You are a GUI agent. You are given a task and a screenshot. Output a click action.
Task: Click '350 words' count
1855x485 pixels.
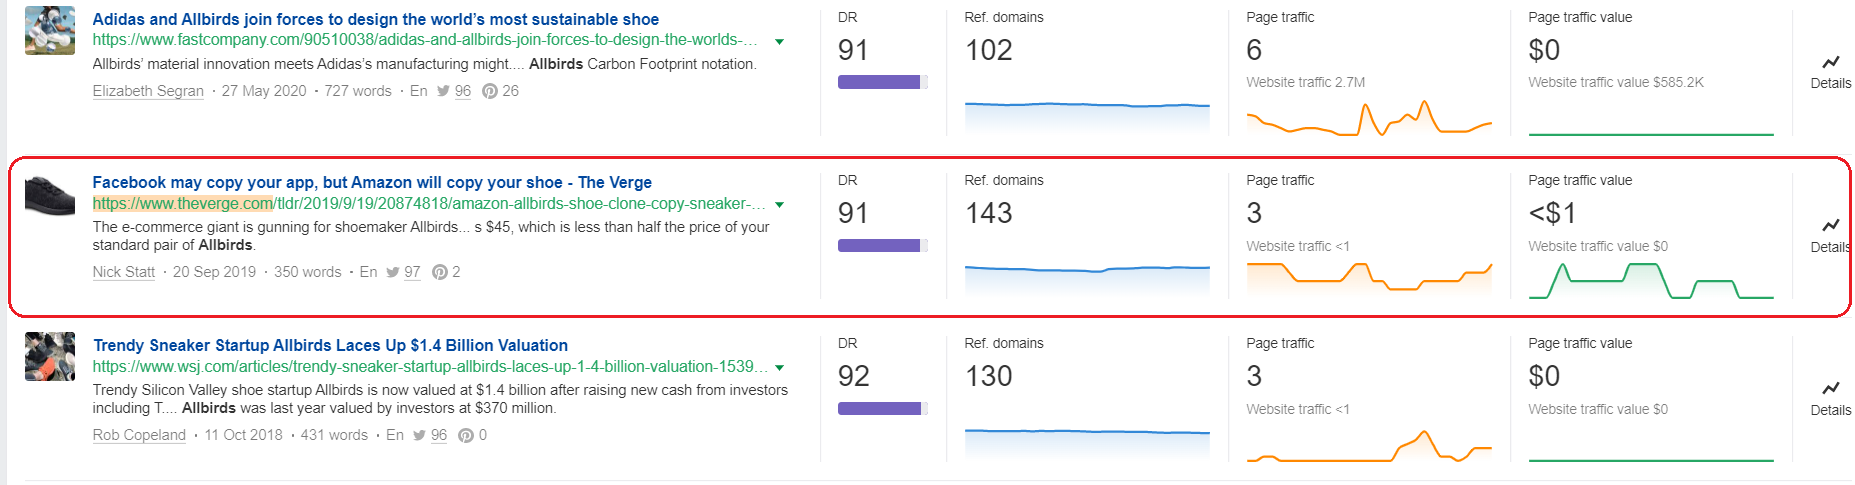308,272
